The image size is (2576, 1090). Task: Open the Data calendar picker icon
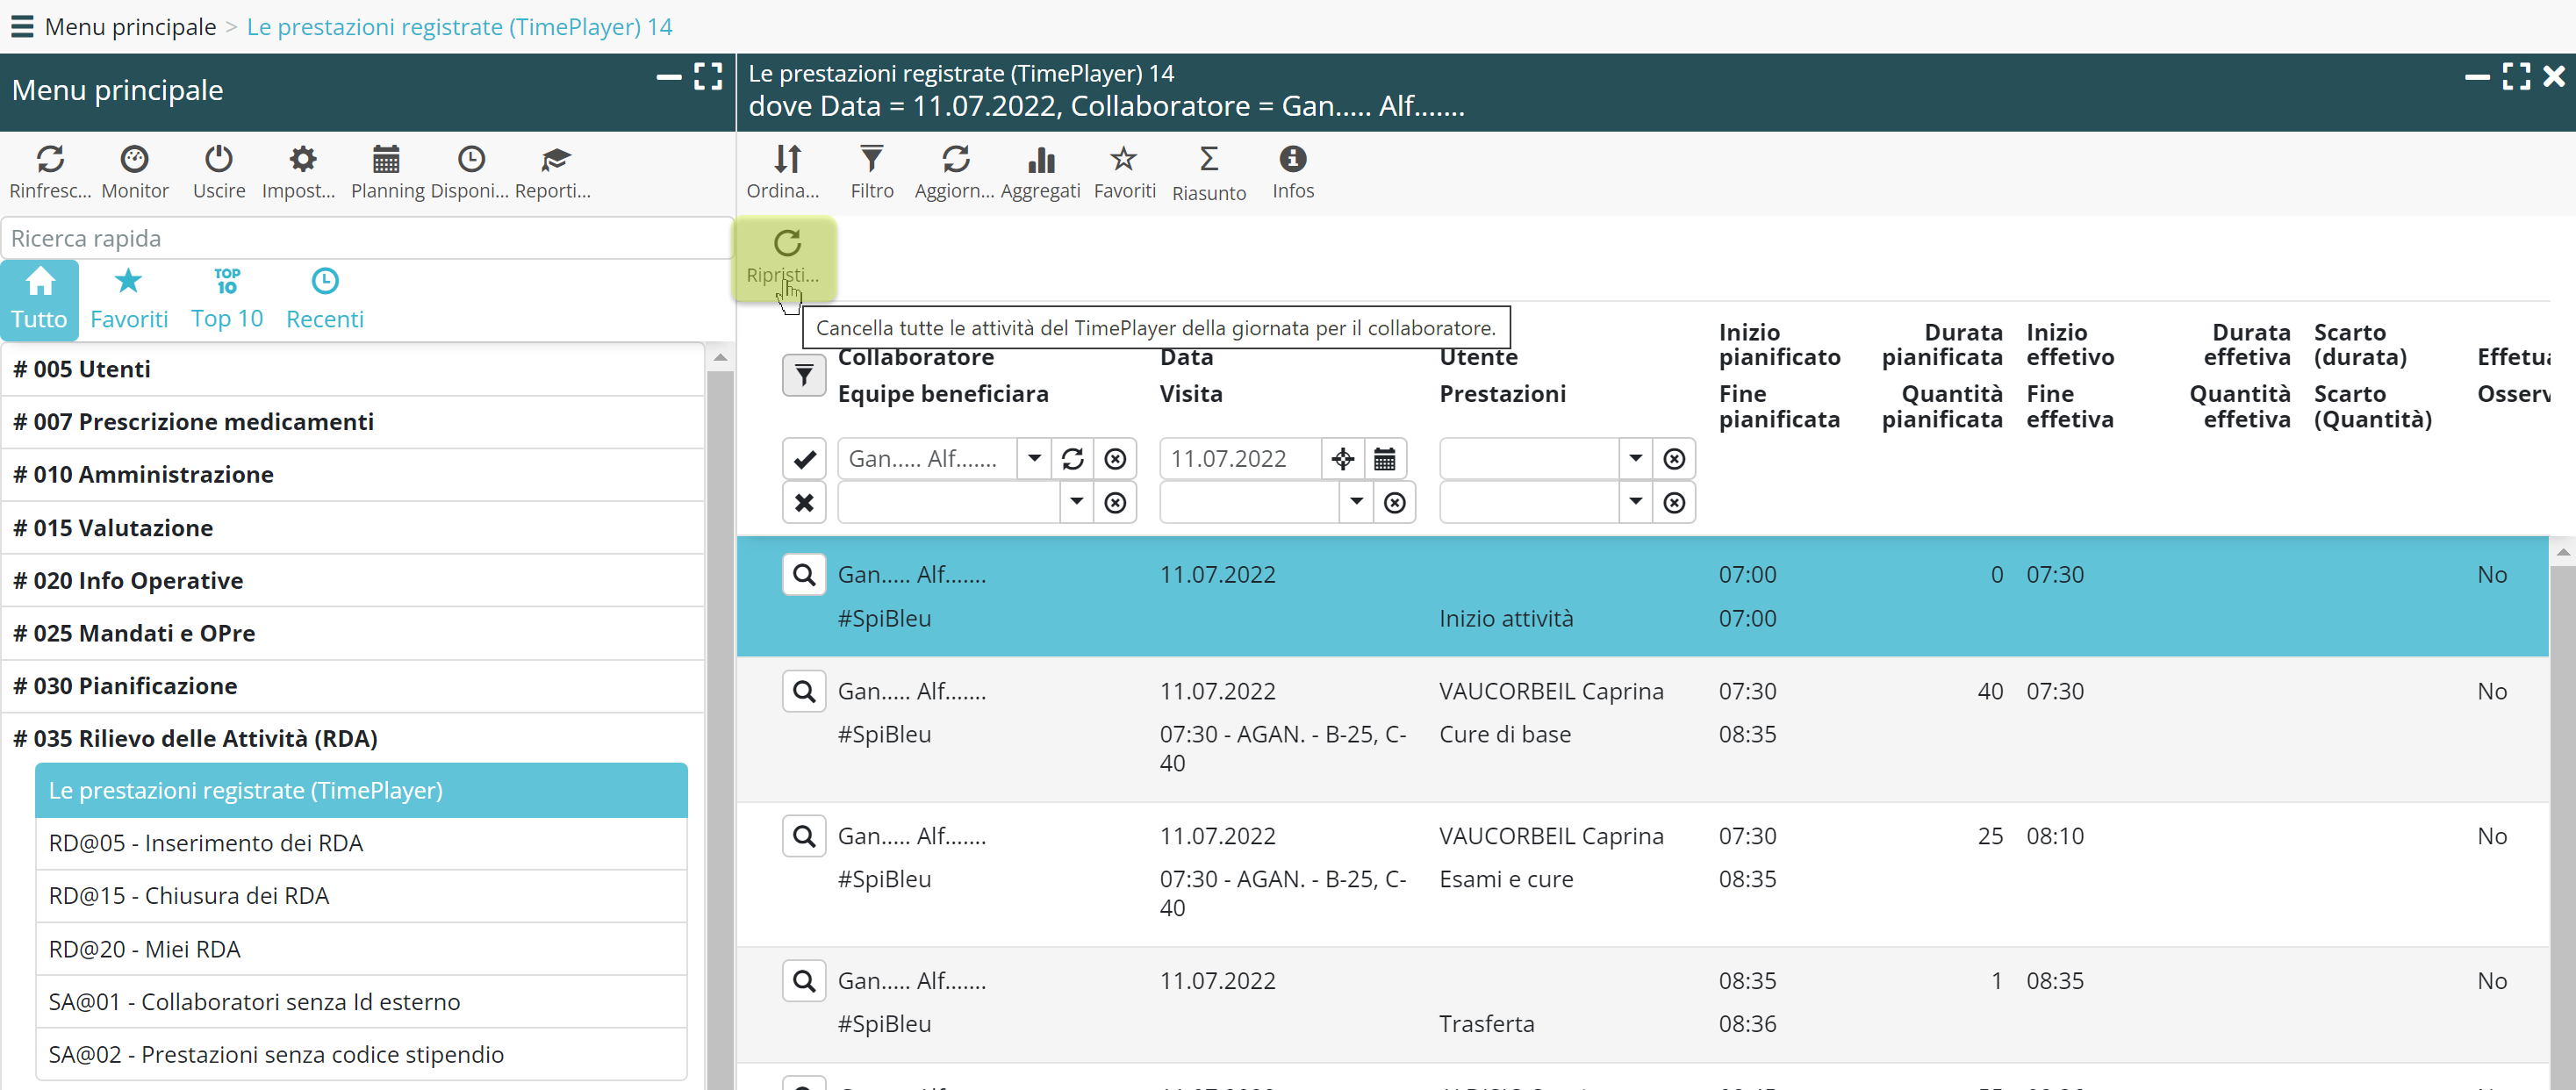pos(1384,459)
